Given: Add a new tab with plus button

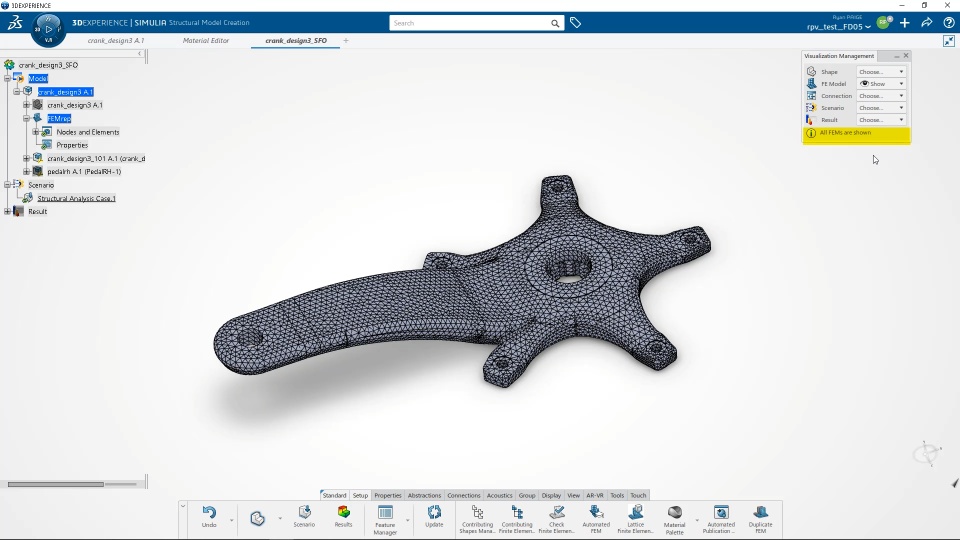Looking at the screenshot, I should tap(346, 40).
